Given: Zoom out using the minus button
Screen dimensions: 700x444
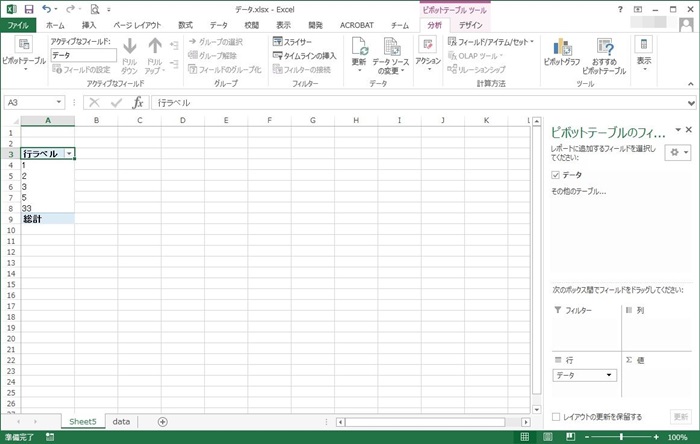Looking at the screenshot, I should [587, 437].
